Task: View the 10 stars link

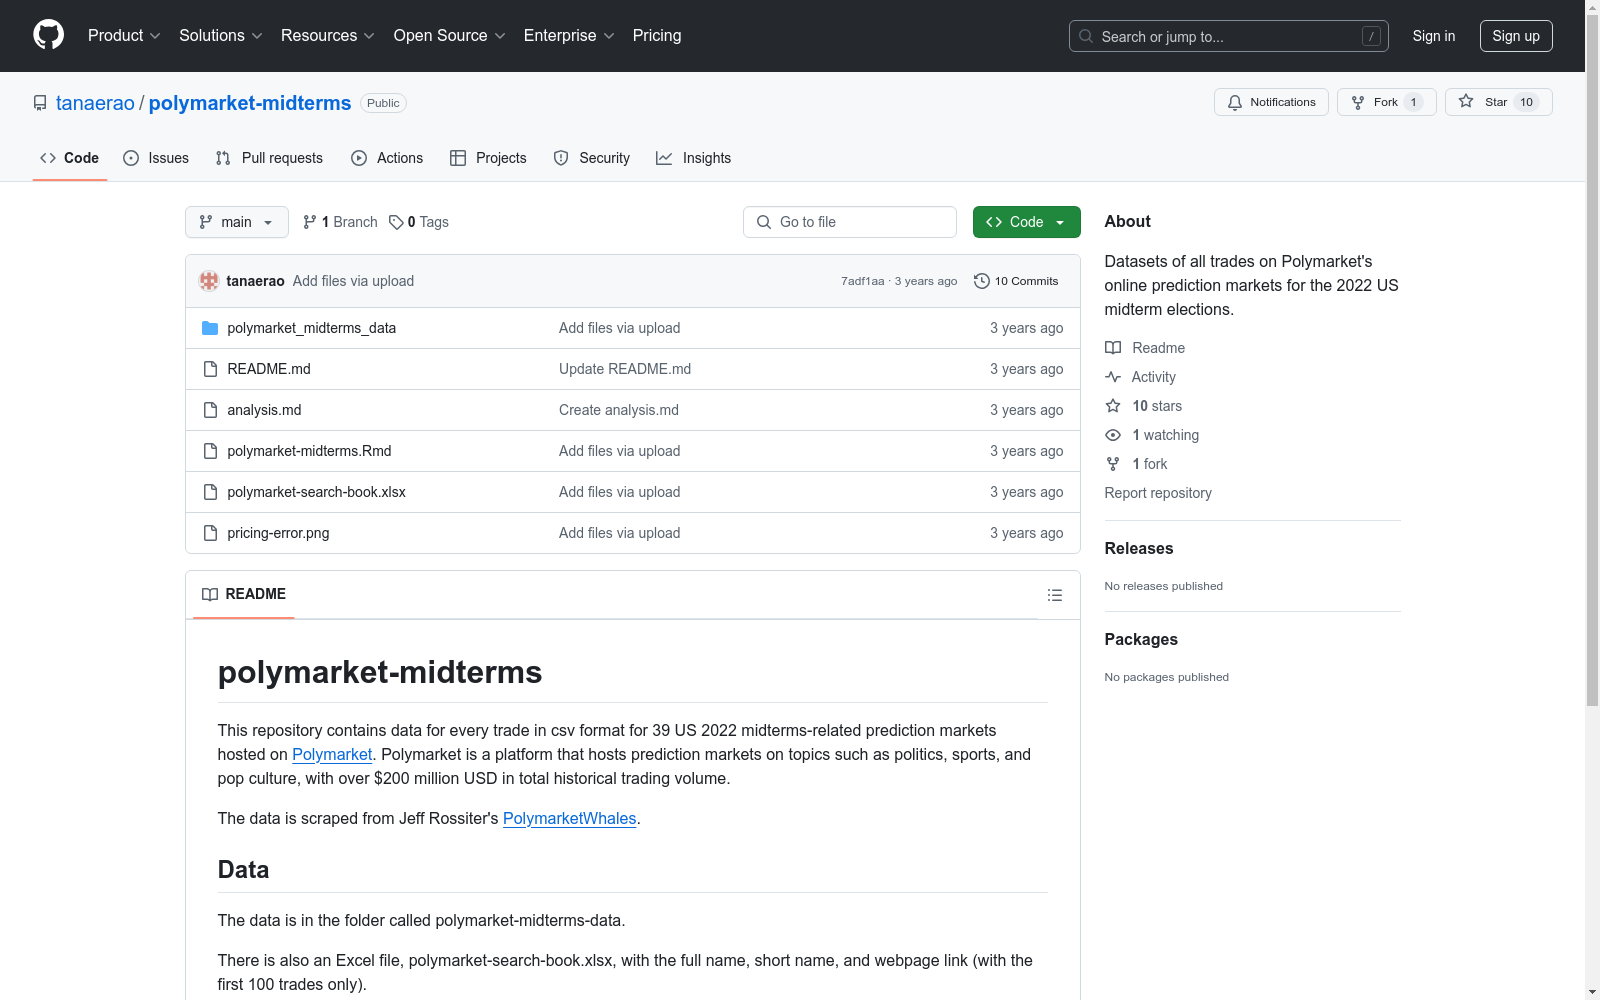Action: pos(1144,406)
